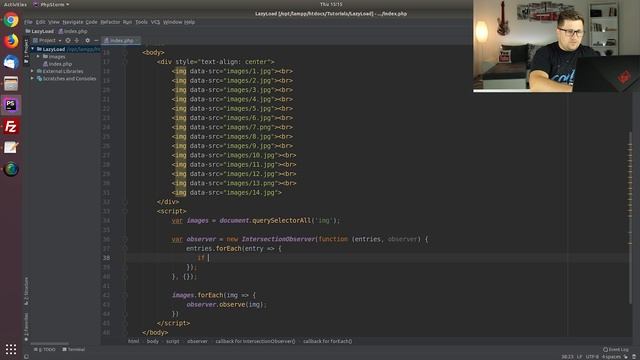The height and width of the screenshot is (360, 640).
Task: Expand External Libraries node
Action: click(33, 71)
